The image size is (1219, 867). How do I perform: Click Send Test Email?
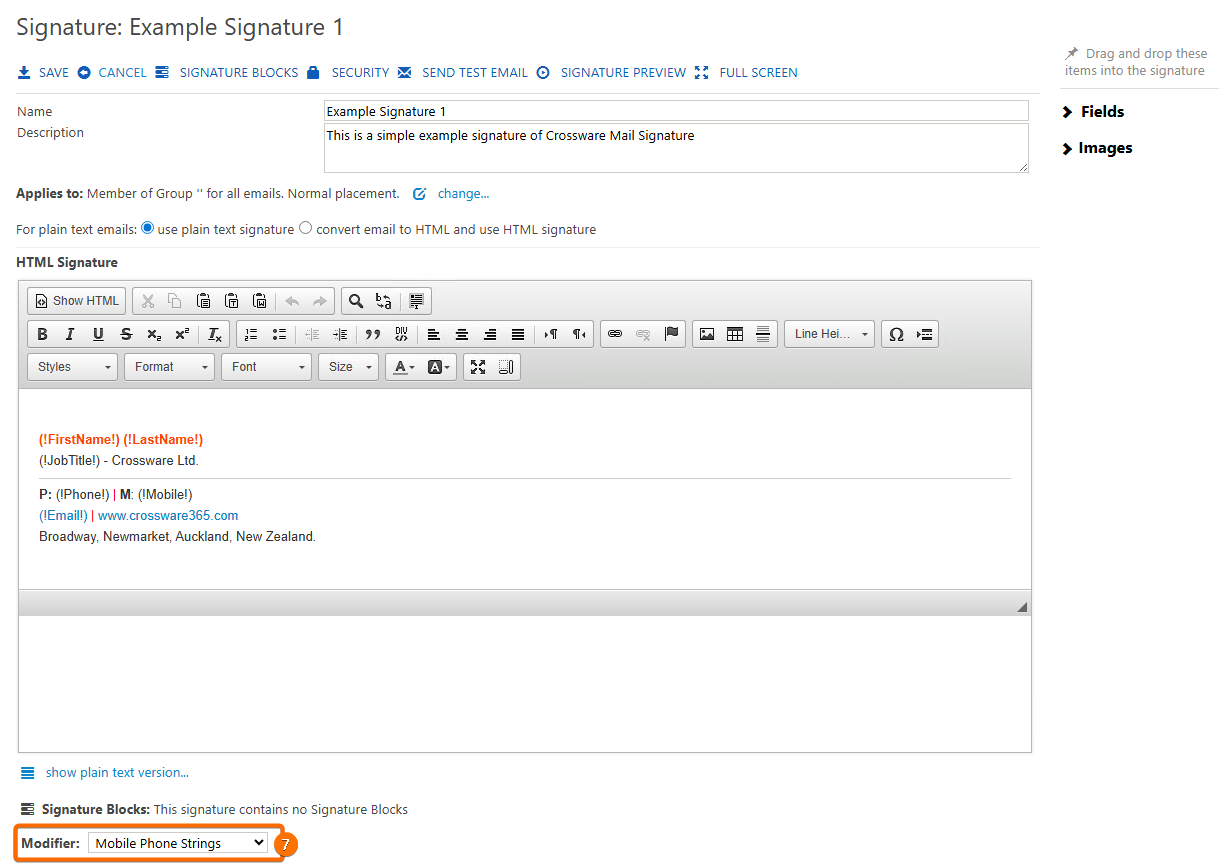click(x=474, y=73)
